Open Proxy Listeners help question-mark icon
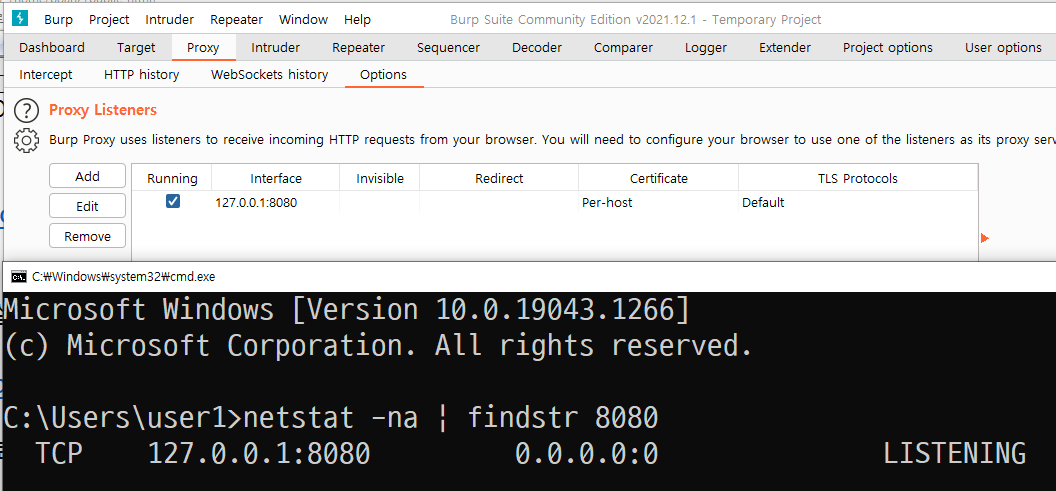 (26, 110)
